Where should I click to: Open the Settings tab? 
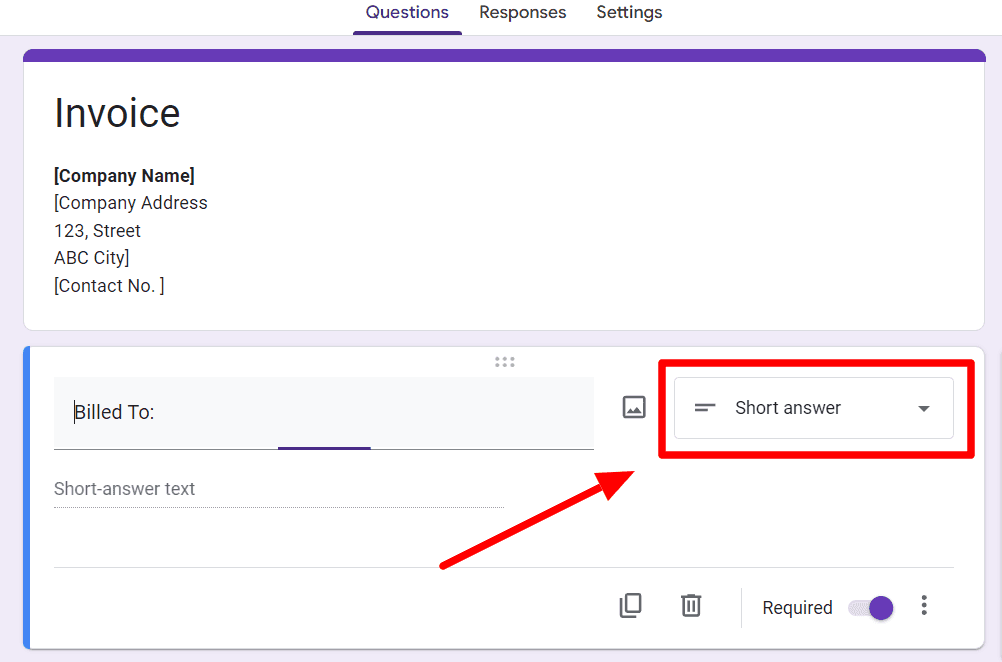[629, 13]
